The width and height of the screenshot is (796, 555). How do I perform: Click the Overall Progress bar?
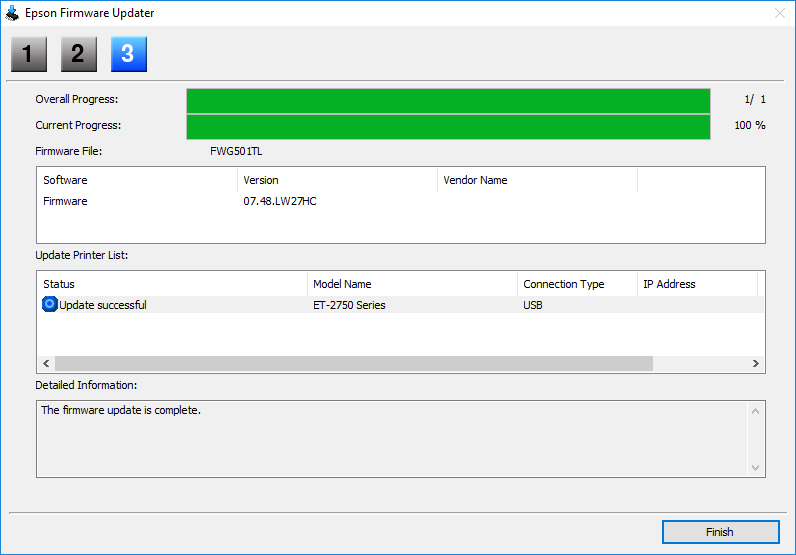coord(448,100)
